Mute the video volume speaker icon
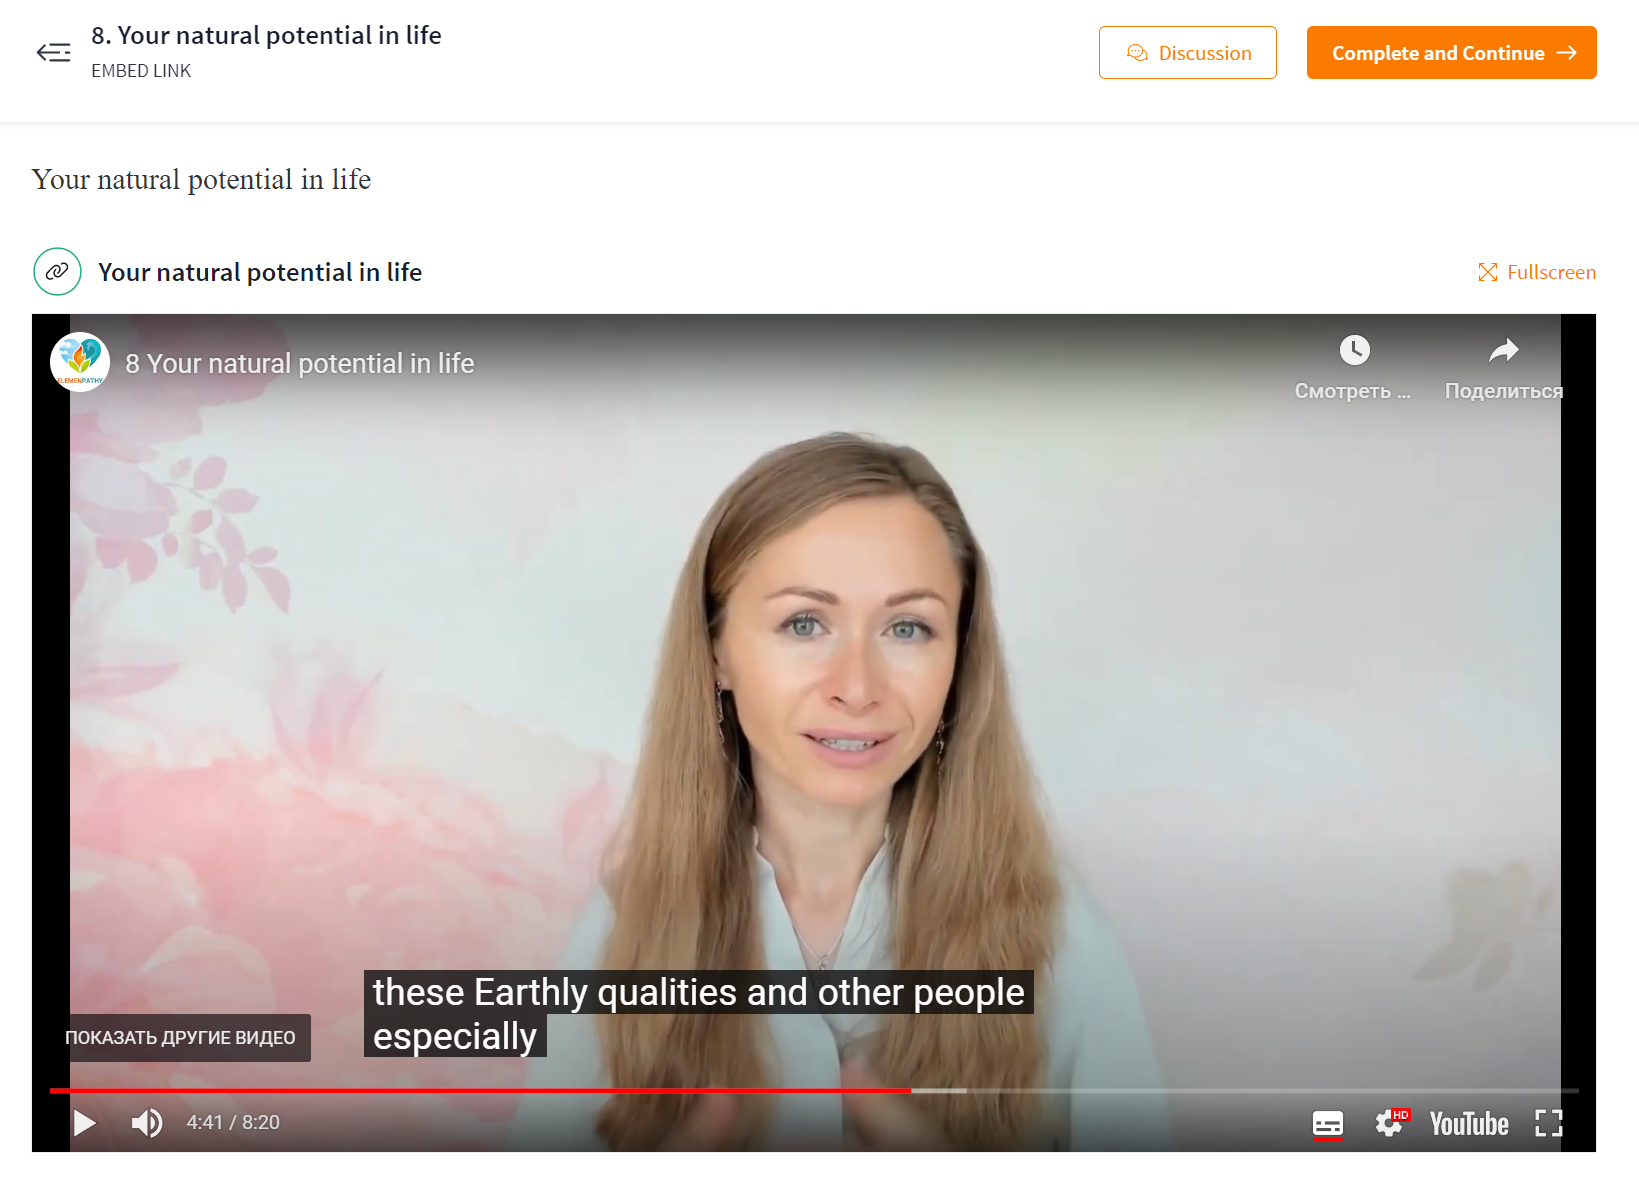The height and width of the screenshot is (1187, 1639). click(147, 1123)
